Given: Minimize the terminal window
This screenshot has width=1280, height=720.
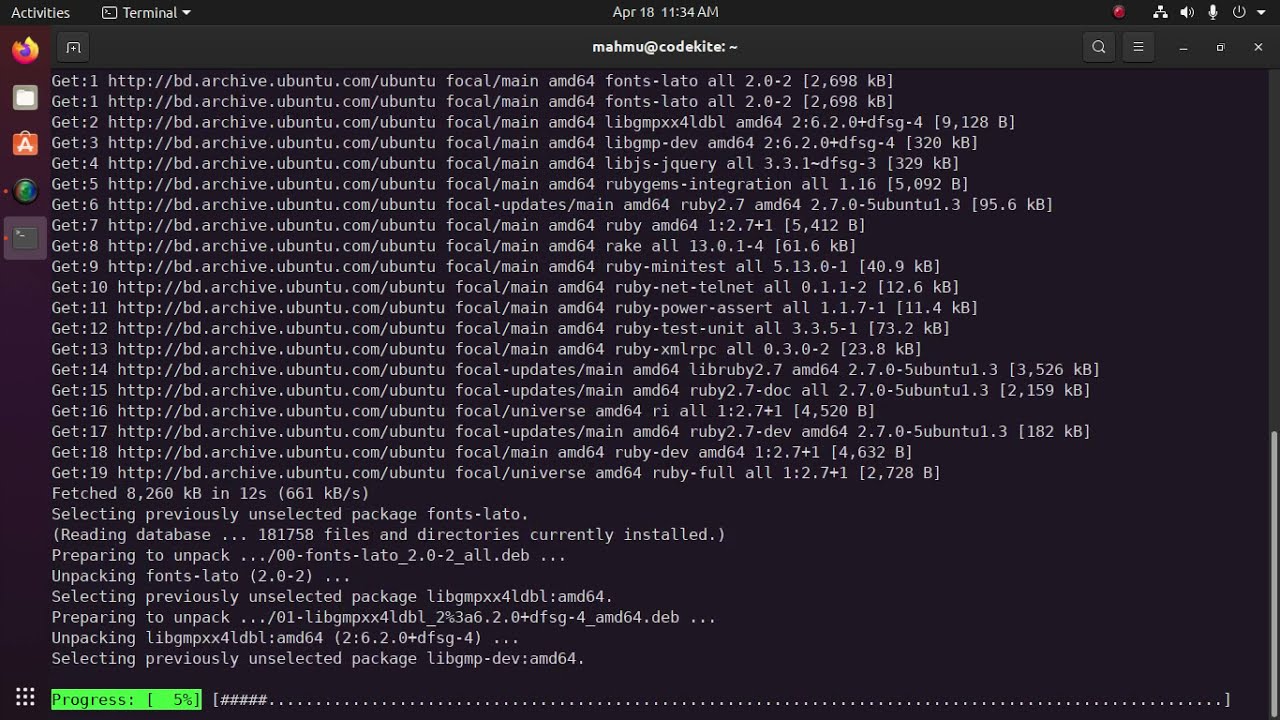Looking at the screenshot, I should point(1183,47).
